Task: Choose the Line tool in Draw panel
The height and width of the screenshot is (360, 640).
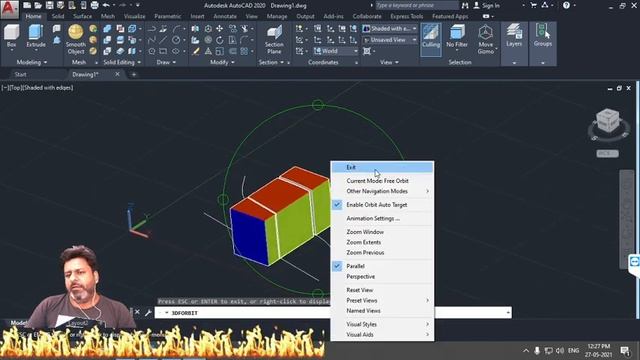Action: (x=163, y=40)
